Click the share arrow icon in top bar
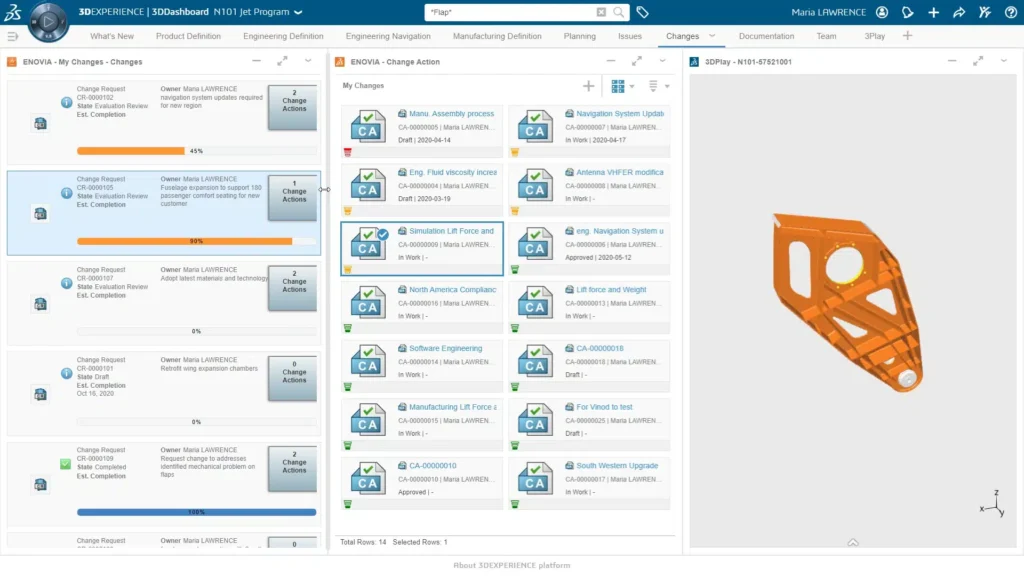The height and width of the screenshot is (576, 1024). [960, 12]
